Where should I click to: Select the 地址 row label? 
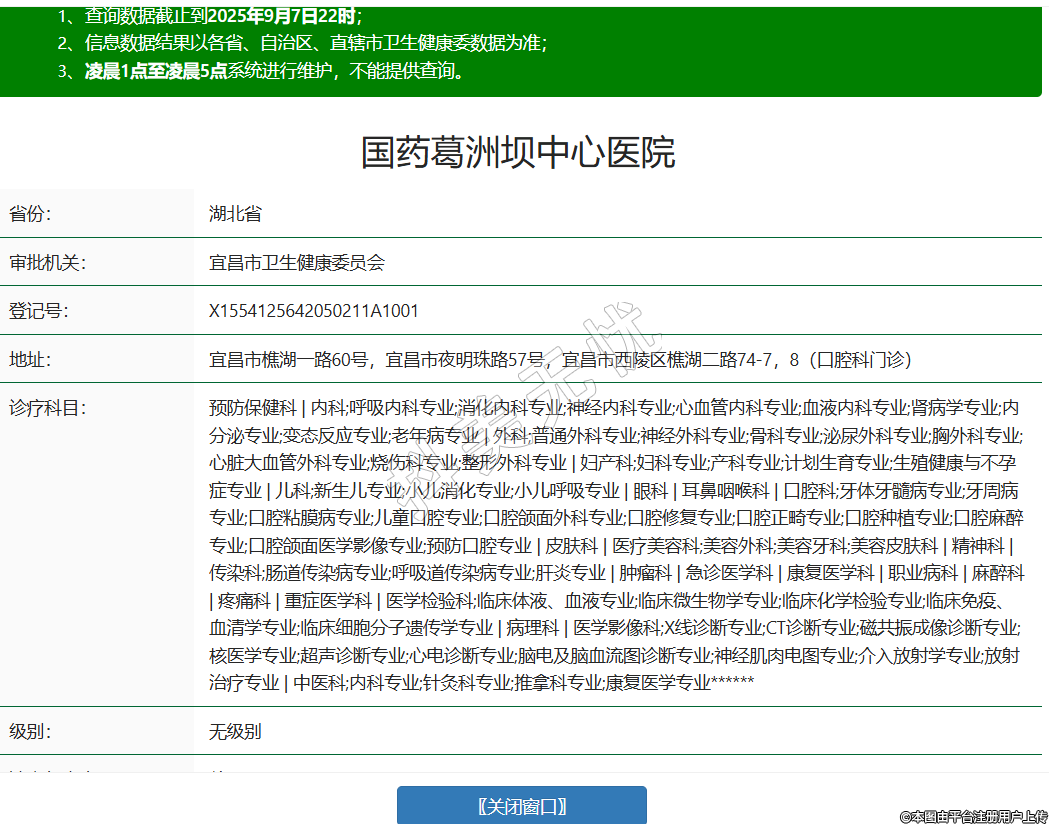(x=30, y=359)
